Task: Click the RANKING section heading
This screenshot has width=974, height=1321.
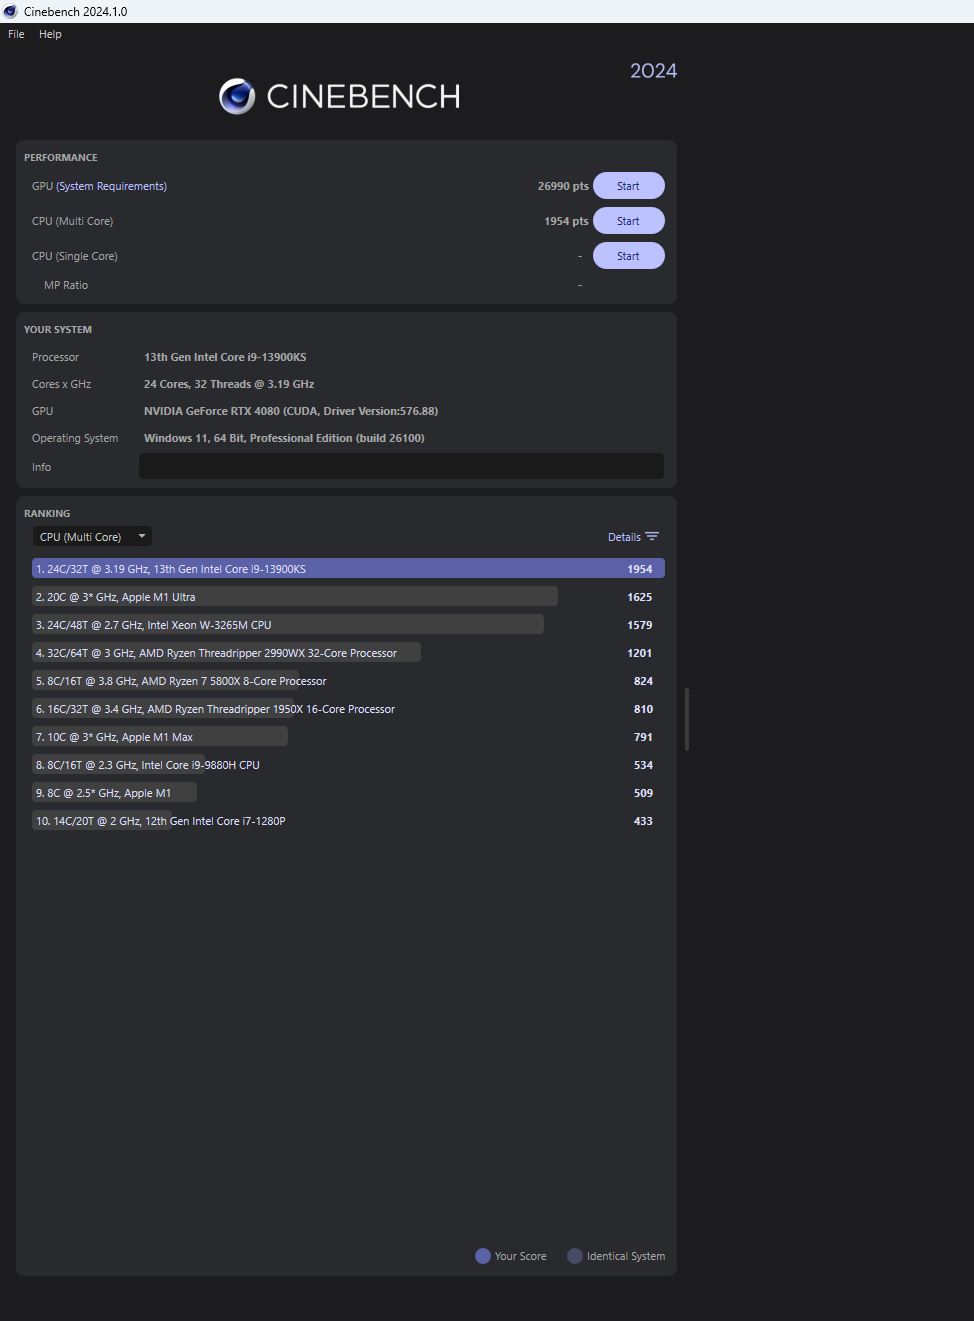Action: pyautogui.click(x=47, y=514)
